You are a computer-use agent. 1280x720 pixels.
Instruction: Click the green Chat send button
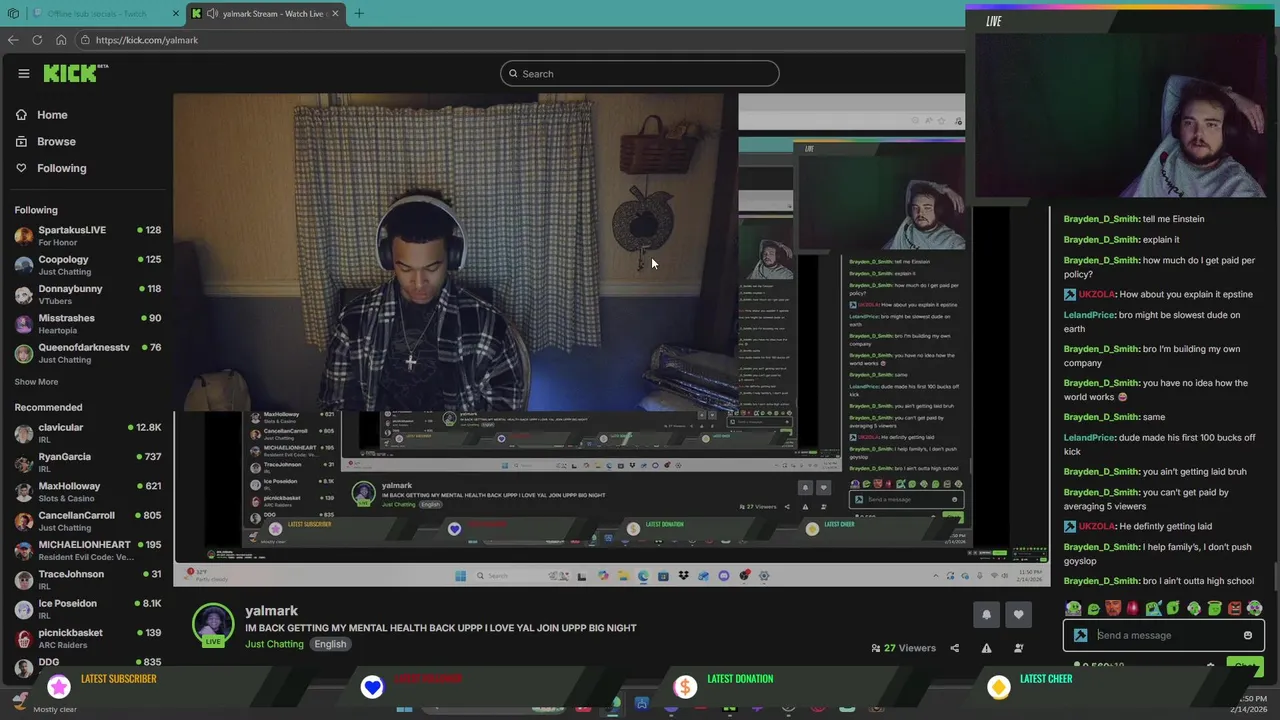click(x=1243, y=665)
